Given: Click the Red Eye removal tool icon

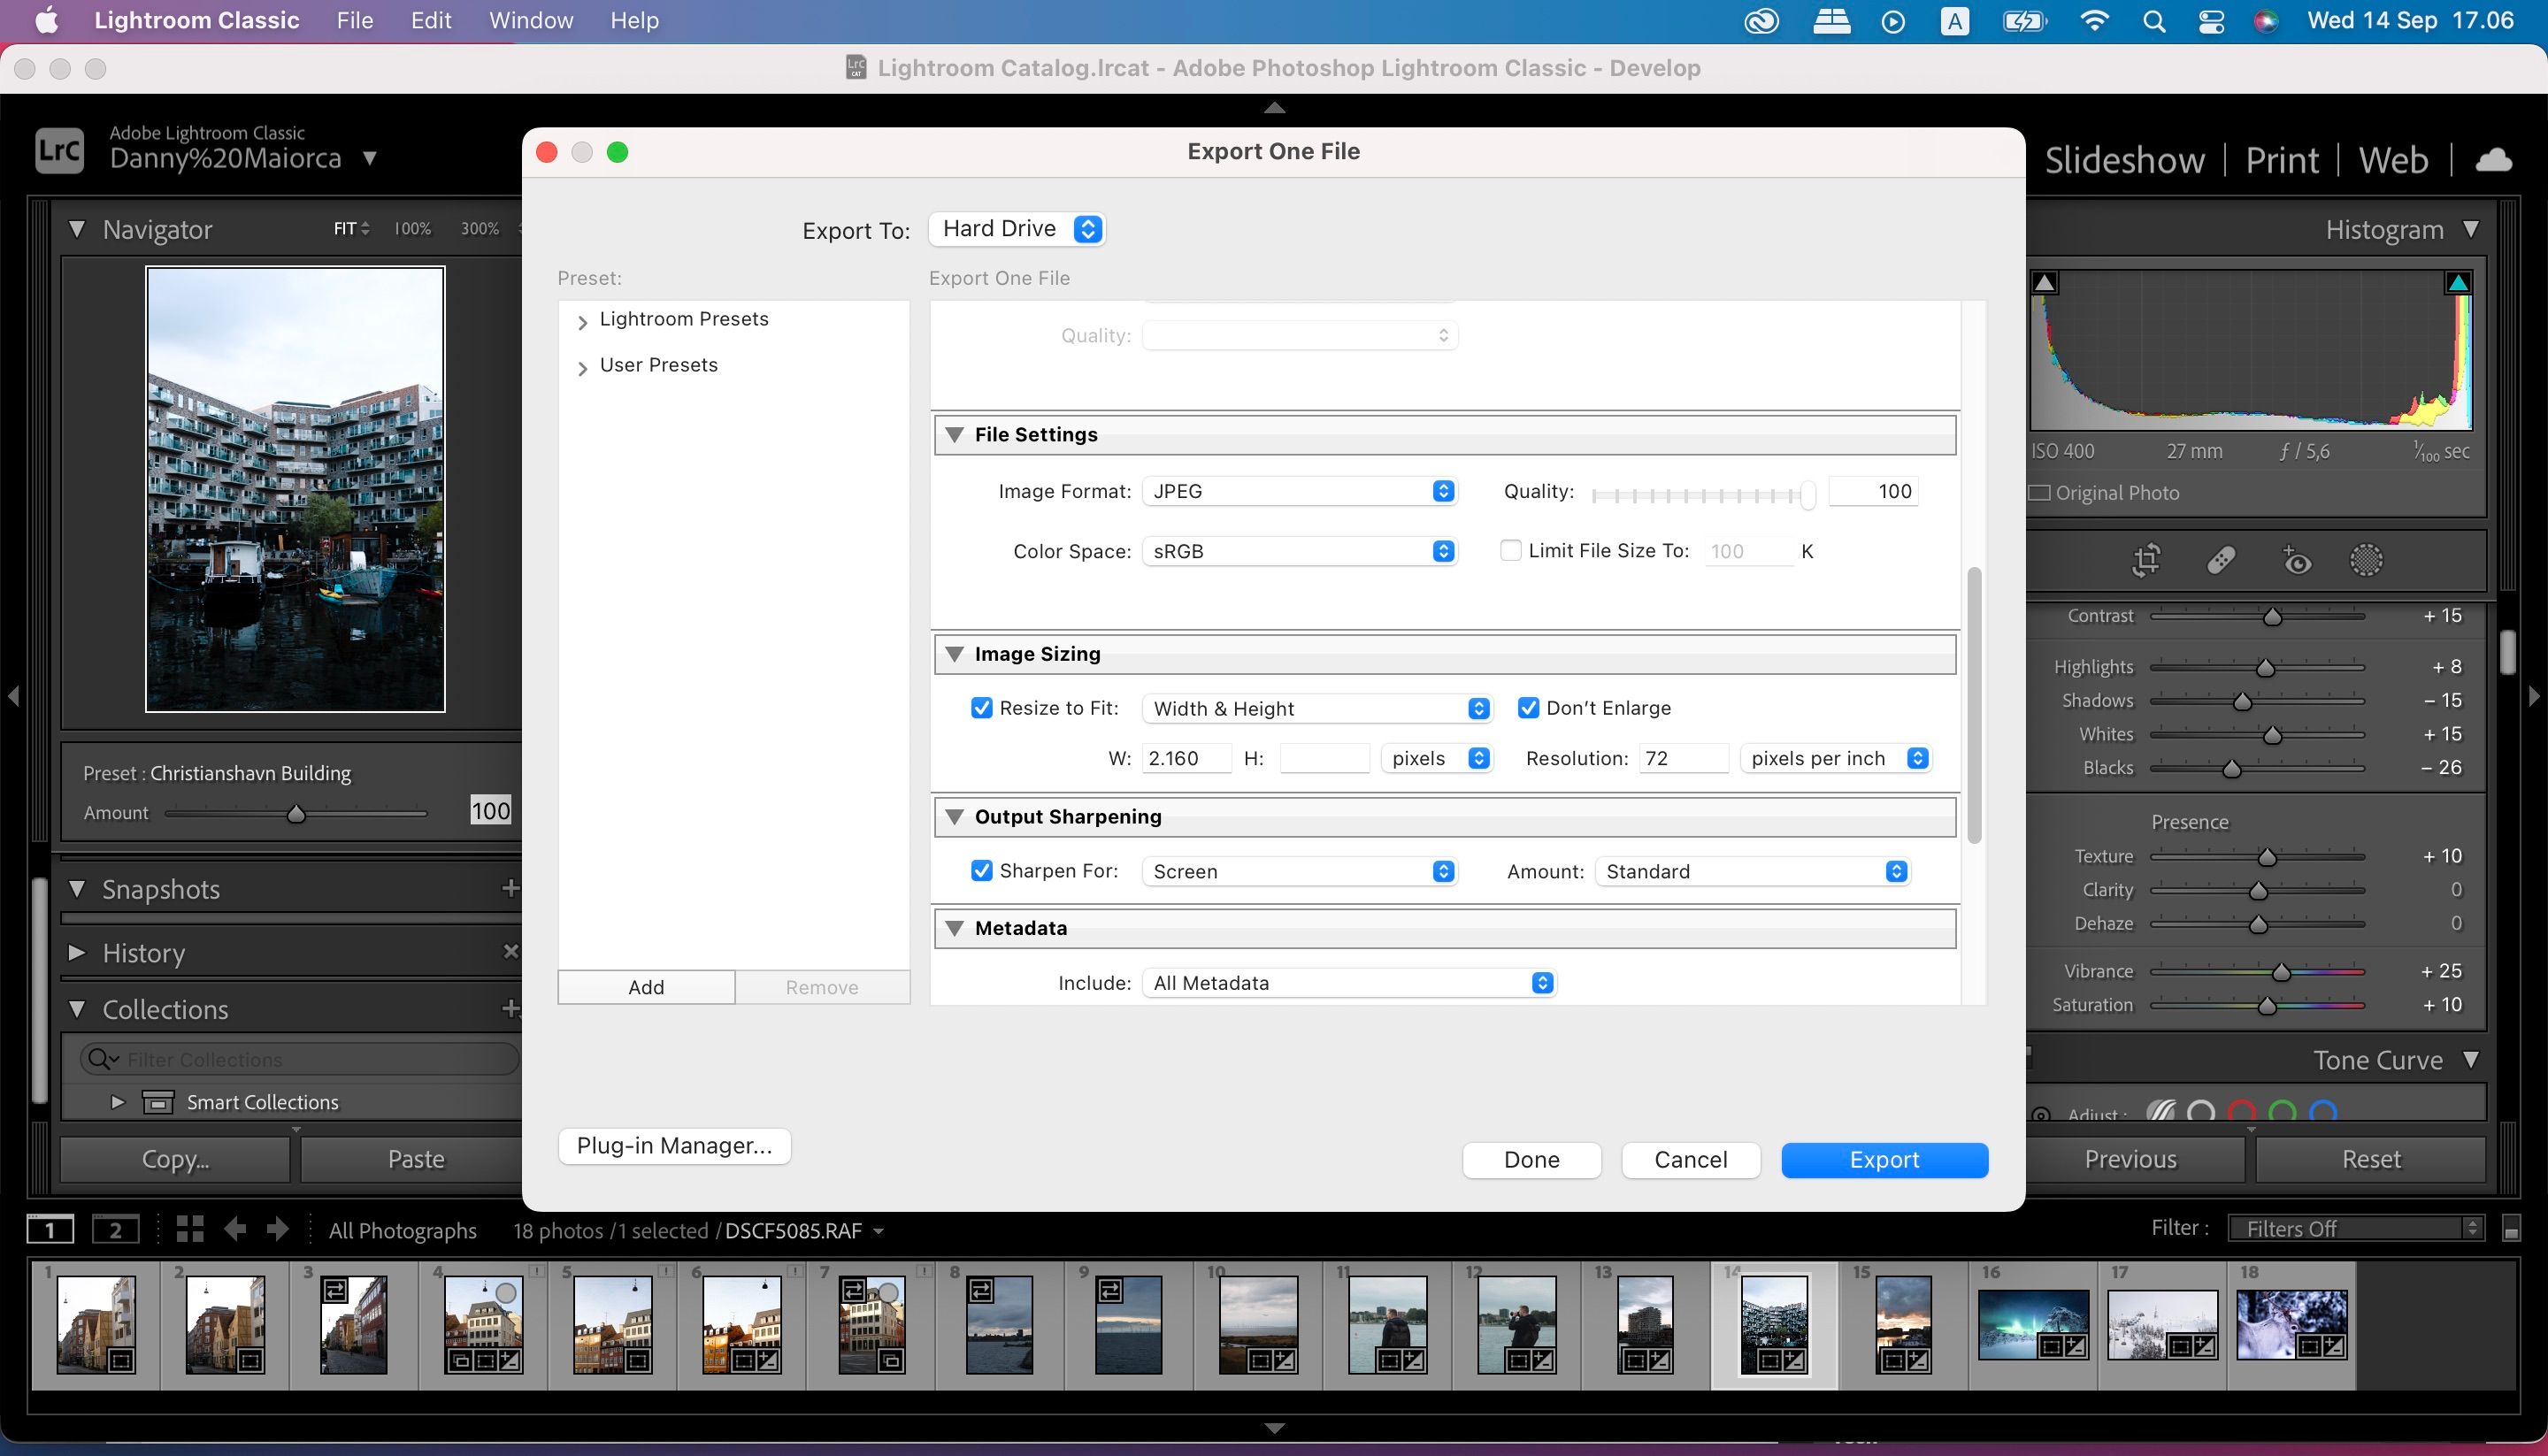Looking at the screenshot, I should [x=2299, y=560].
